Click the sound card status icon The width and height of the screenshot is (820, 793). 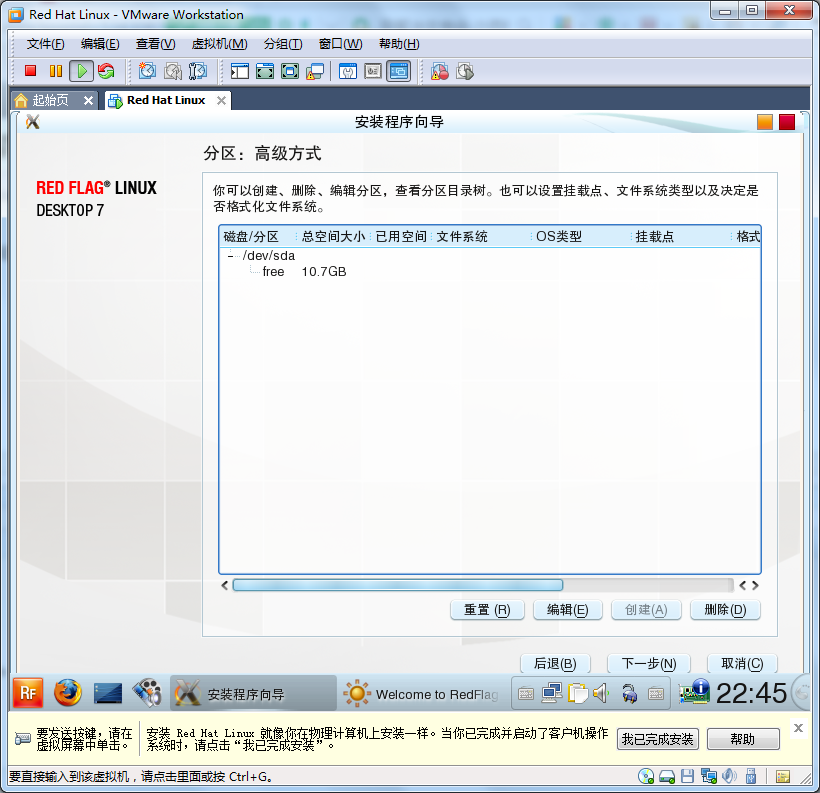(x=729, y=776)
